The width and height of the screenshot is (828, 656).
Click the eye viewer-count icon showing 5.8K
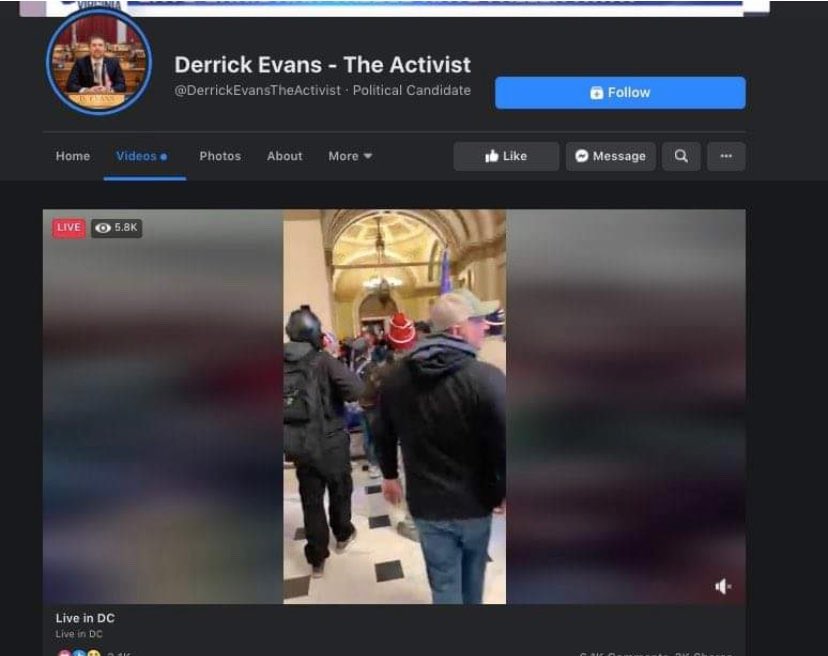(103, 227)
